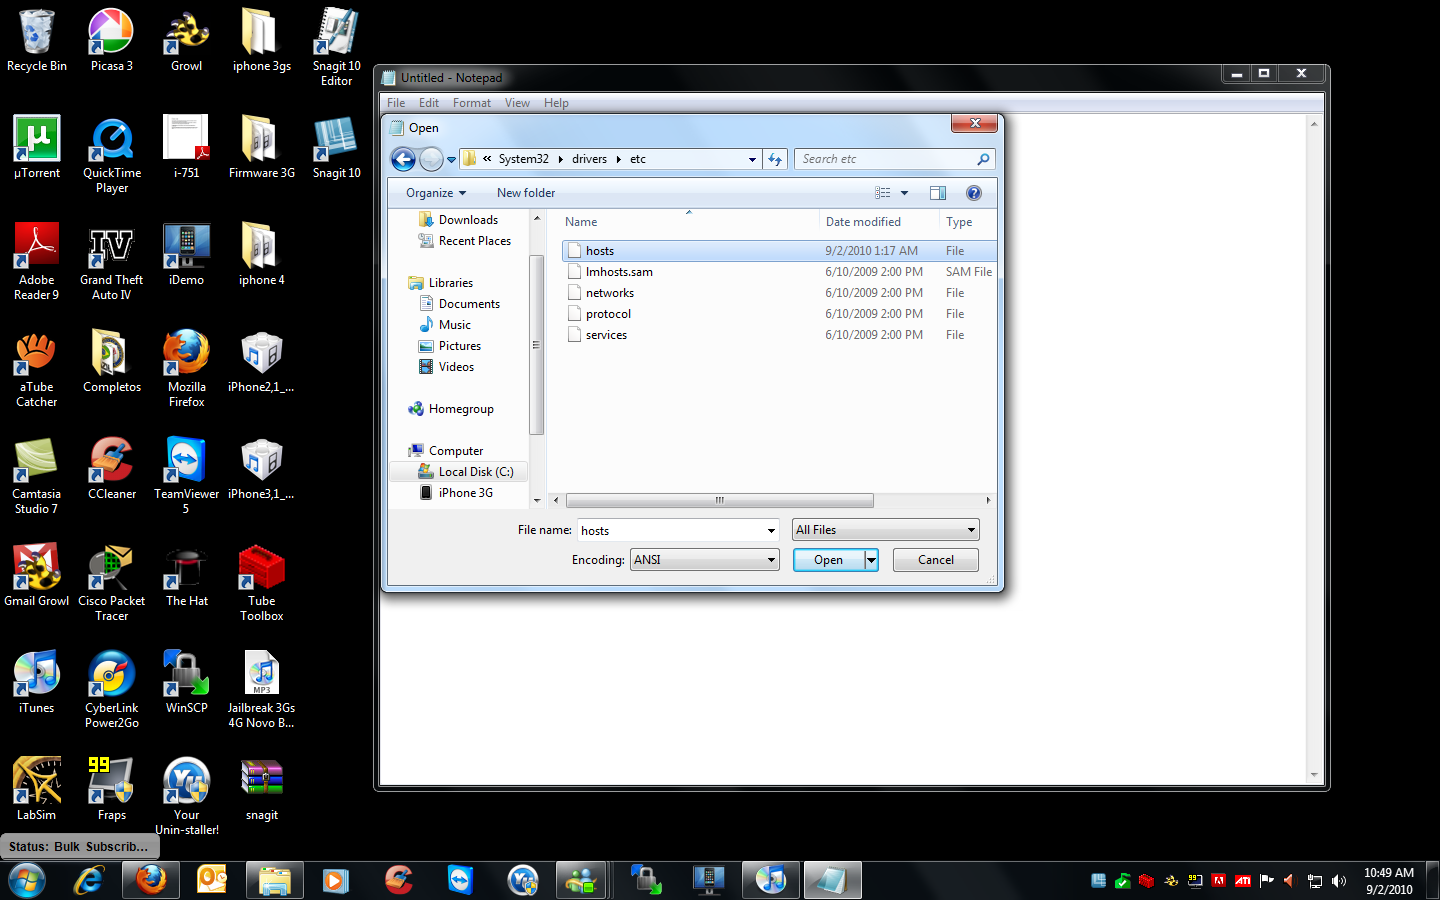
Task: Open the view options dropdown arrow
Action: [x=904, y=193]
